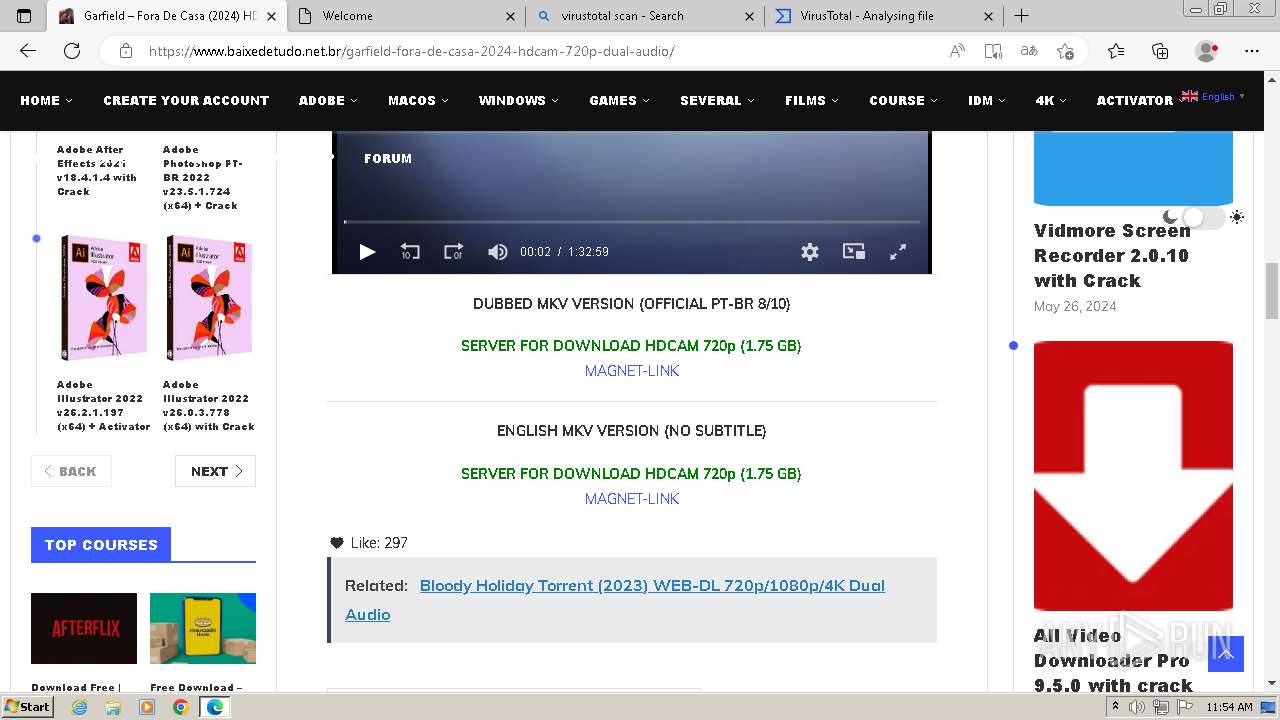Viewport: 1280px width, 720px height.
Task: Open All Video Downloader Pro post
Action: [x=1113, y=661]
